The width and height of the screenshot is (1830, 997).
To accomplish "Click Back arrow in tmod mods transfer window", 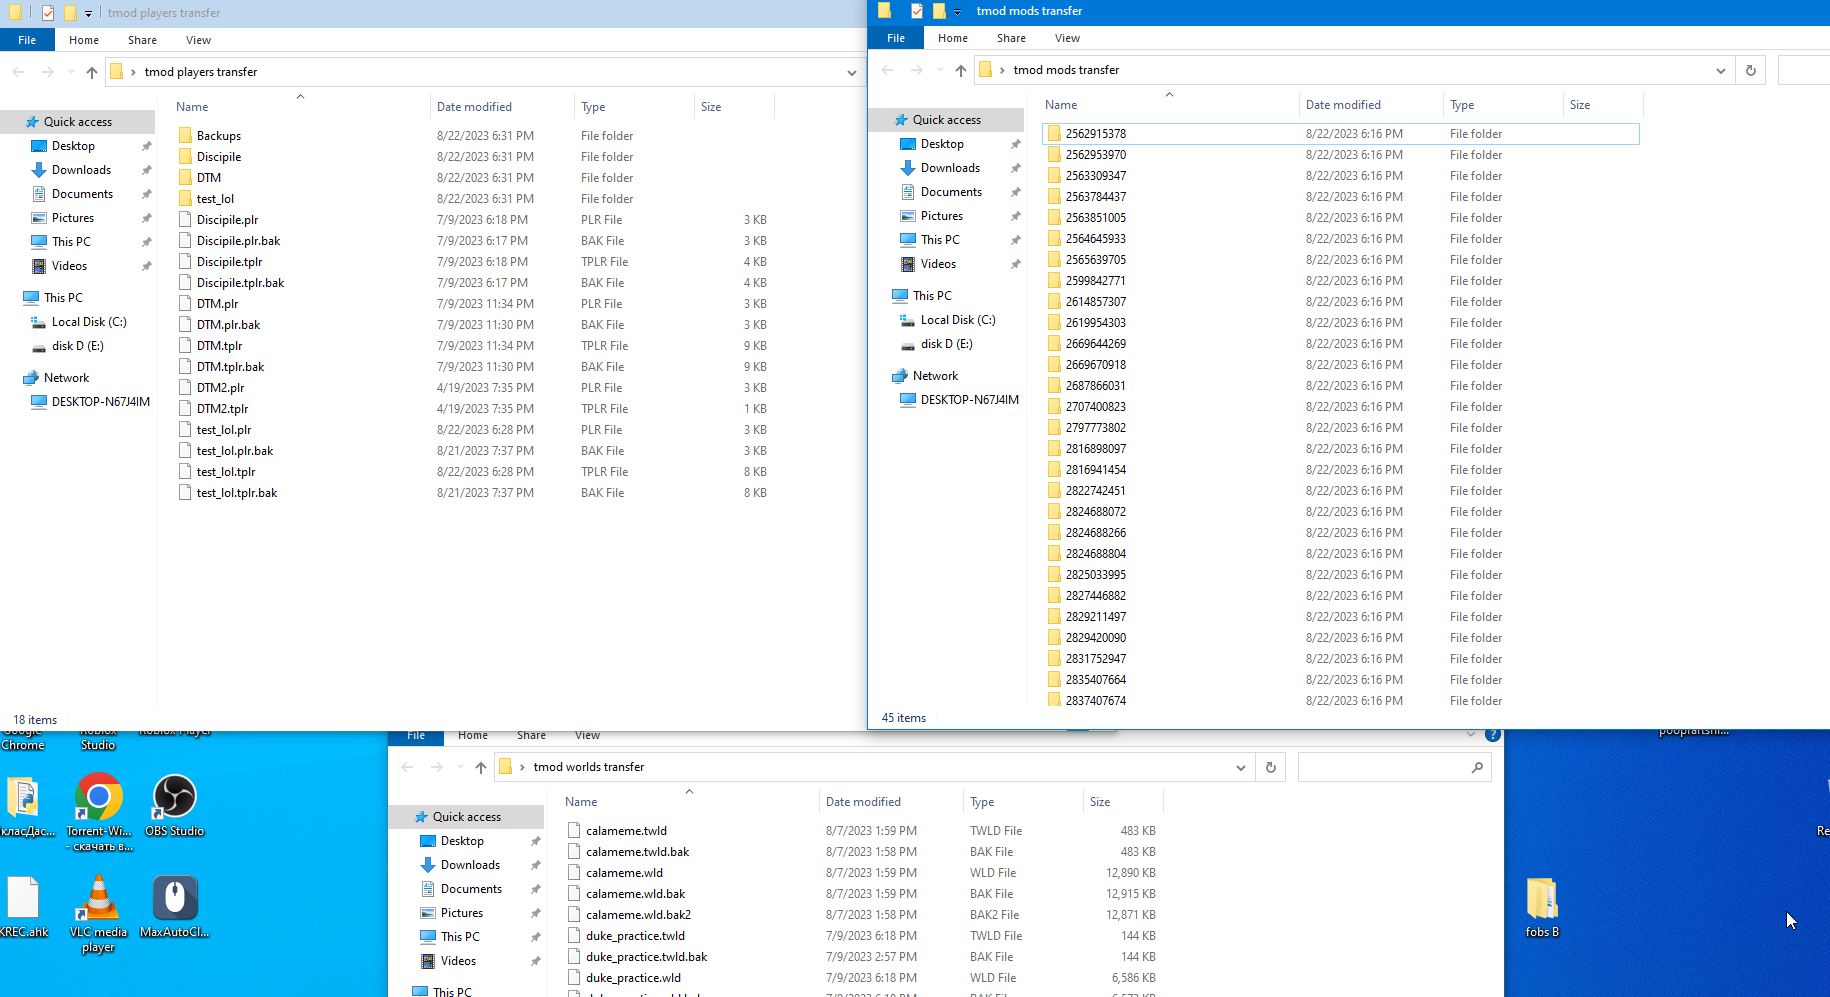I will click(887, 70).
